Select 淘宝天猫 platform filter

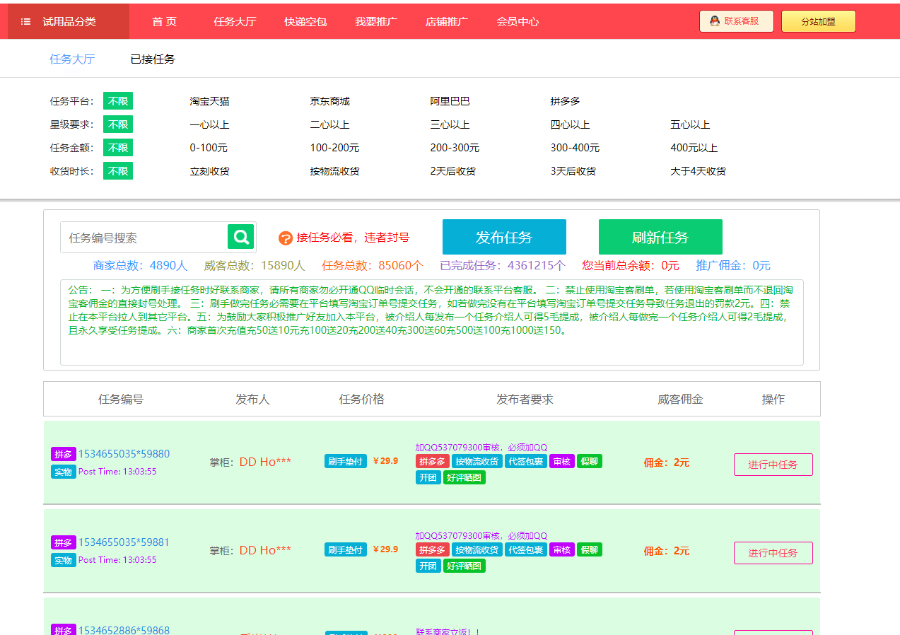click(210, 101)
